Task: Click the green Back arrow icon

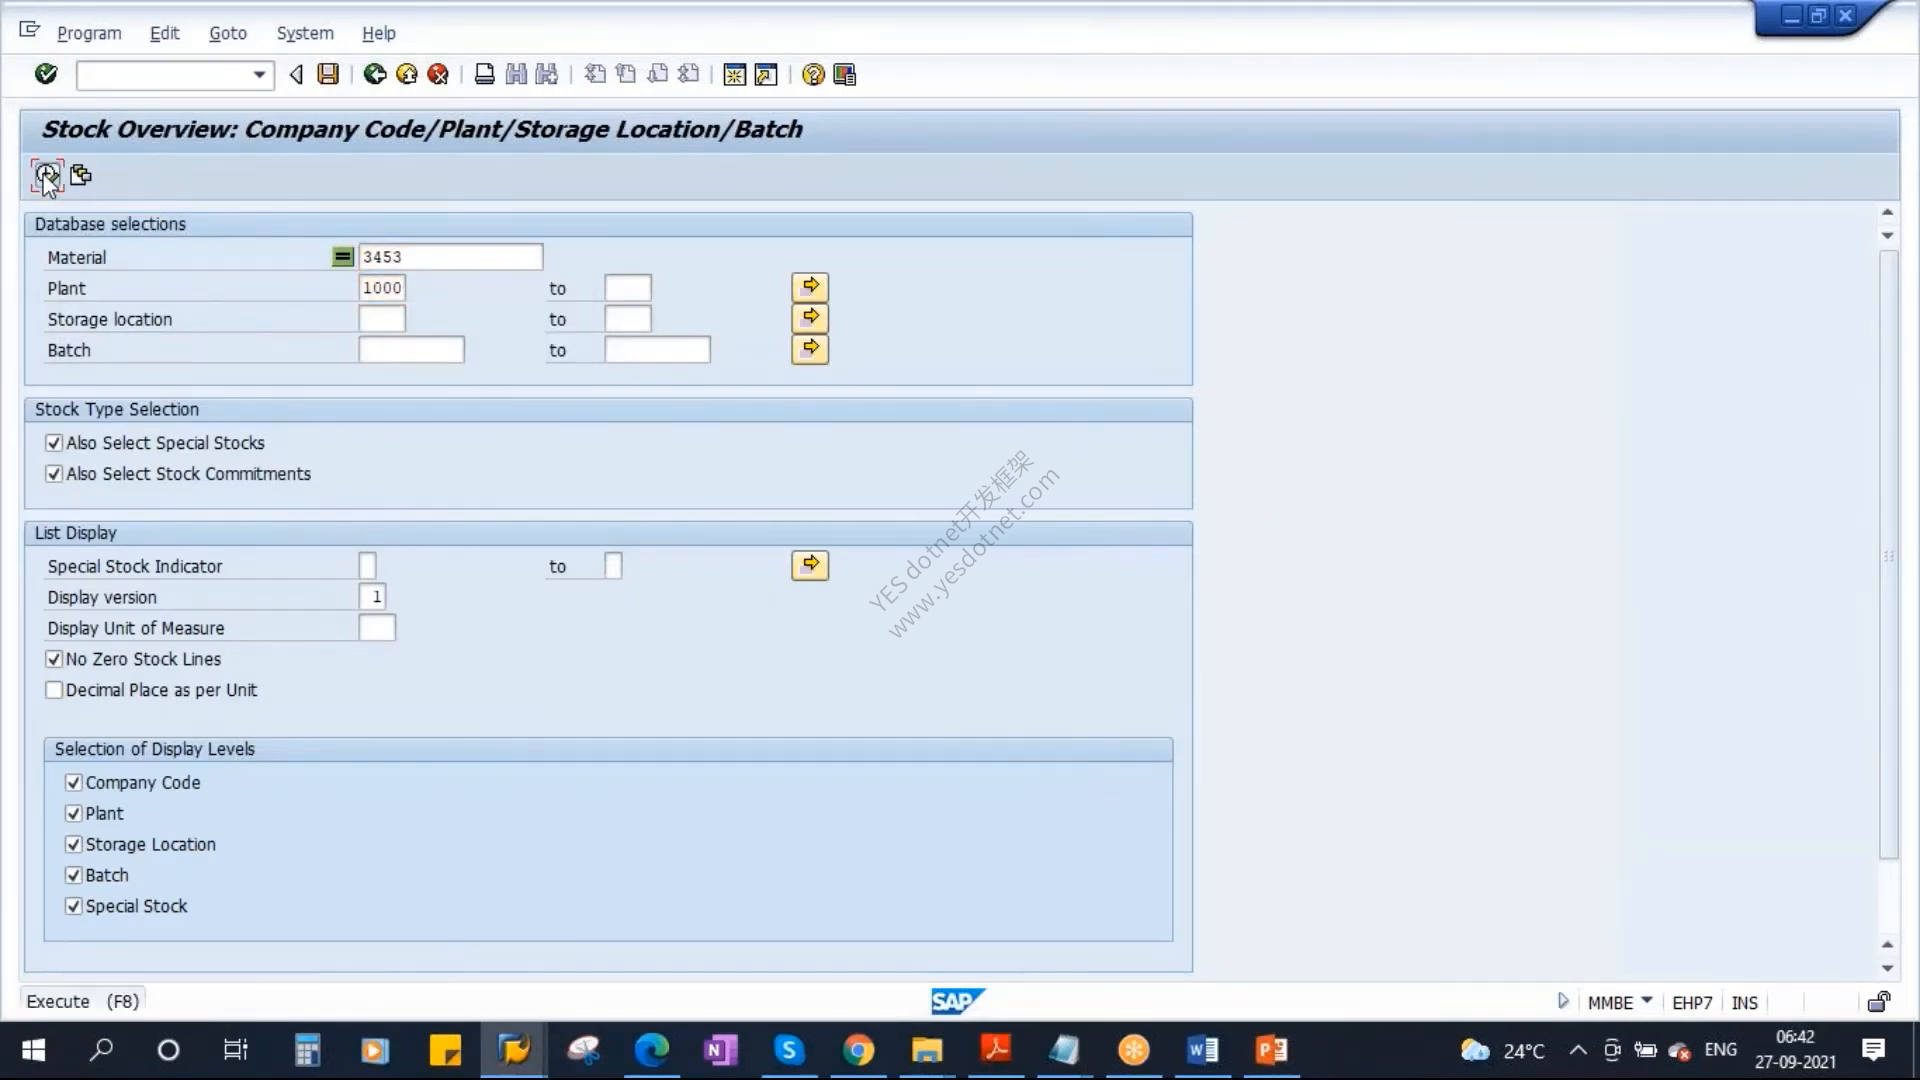Action: click(x=375, y=74)
